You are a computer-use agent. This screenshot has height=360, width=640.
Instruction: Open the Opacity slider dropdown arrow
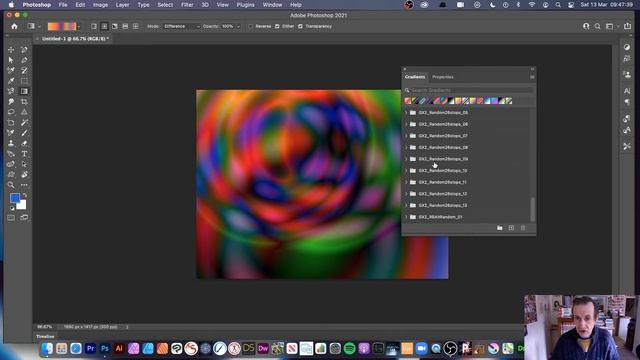(x=238, y=27)
